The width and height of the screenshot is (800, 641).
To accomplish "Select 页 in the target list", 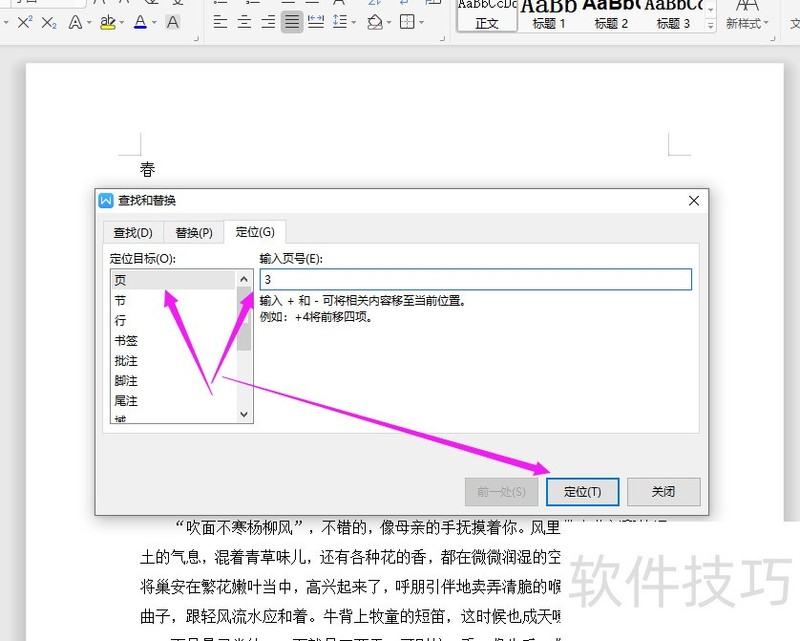I will pos(172,280).
